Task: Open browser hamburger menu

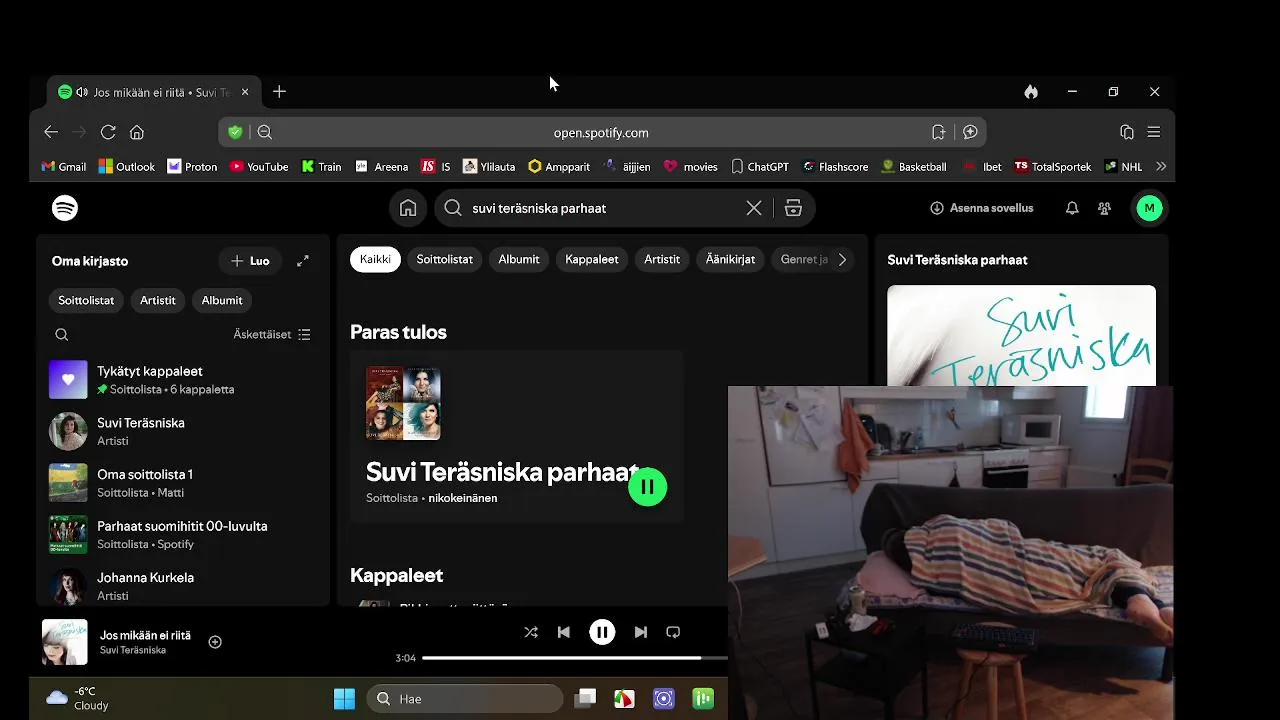Action: (1154, 132)
